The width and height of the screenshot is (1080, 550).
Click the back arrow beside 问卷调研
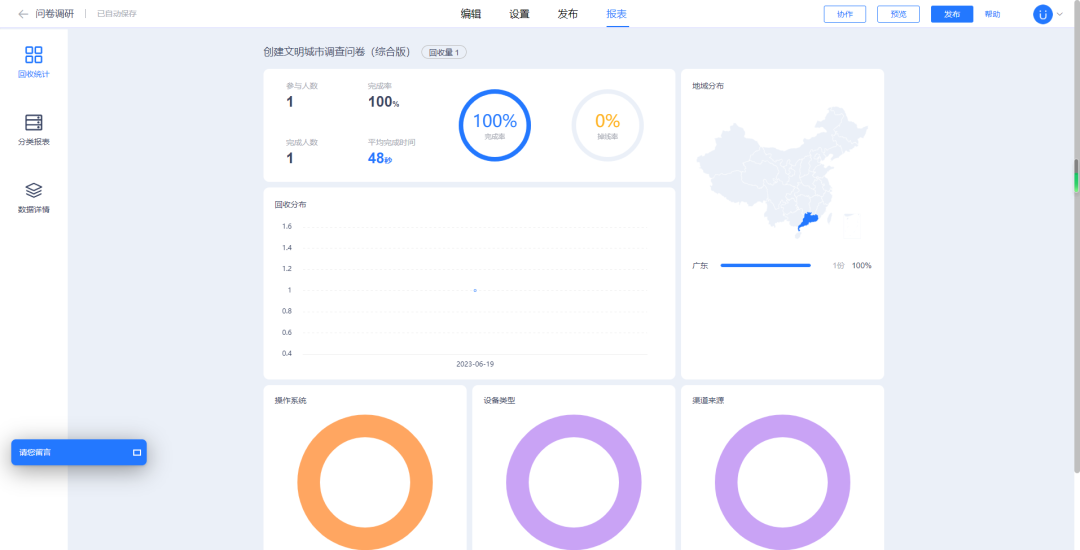23,14
